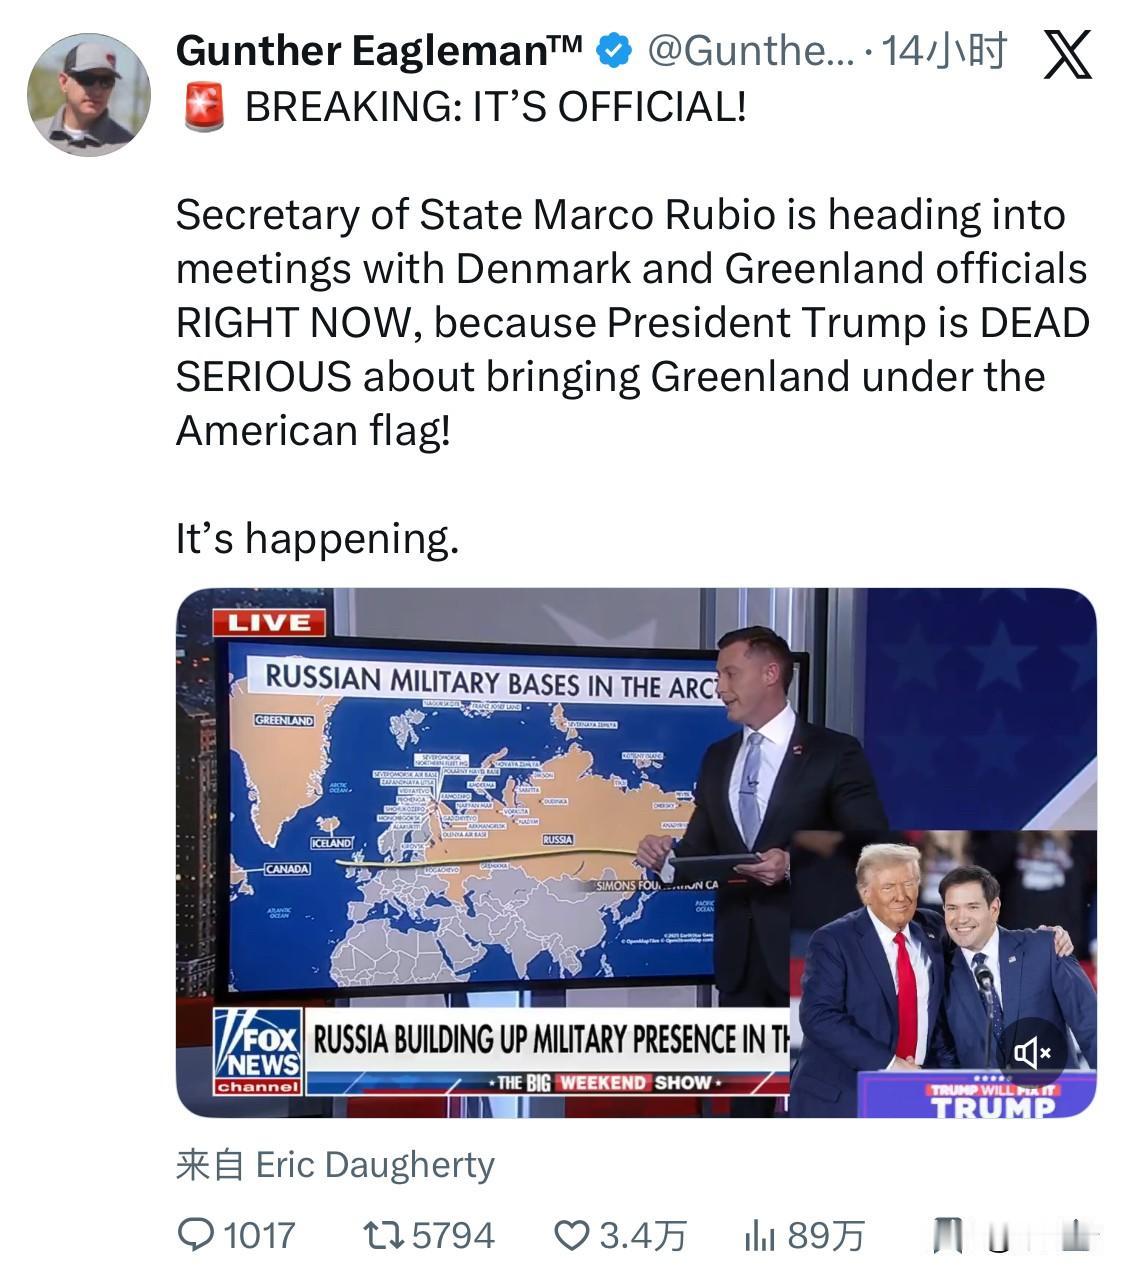Click the reply comment bubble icon
The image size is (1125, 1276).
196,1235
